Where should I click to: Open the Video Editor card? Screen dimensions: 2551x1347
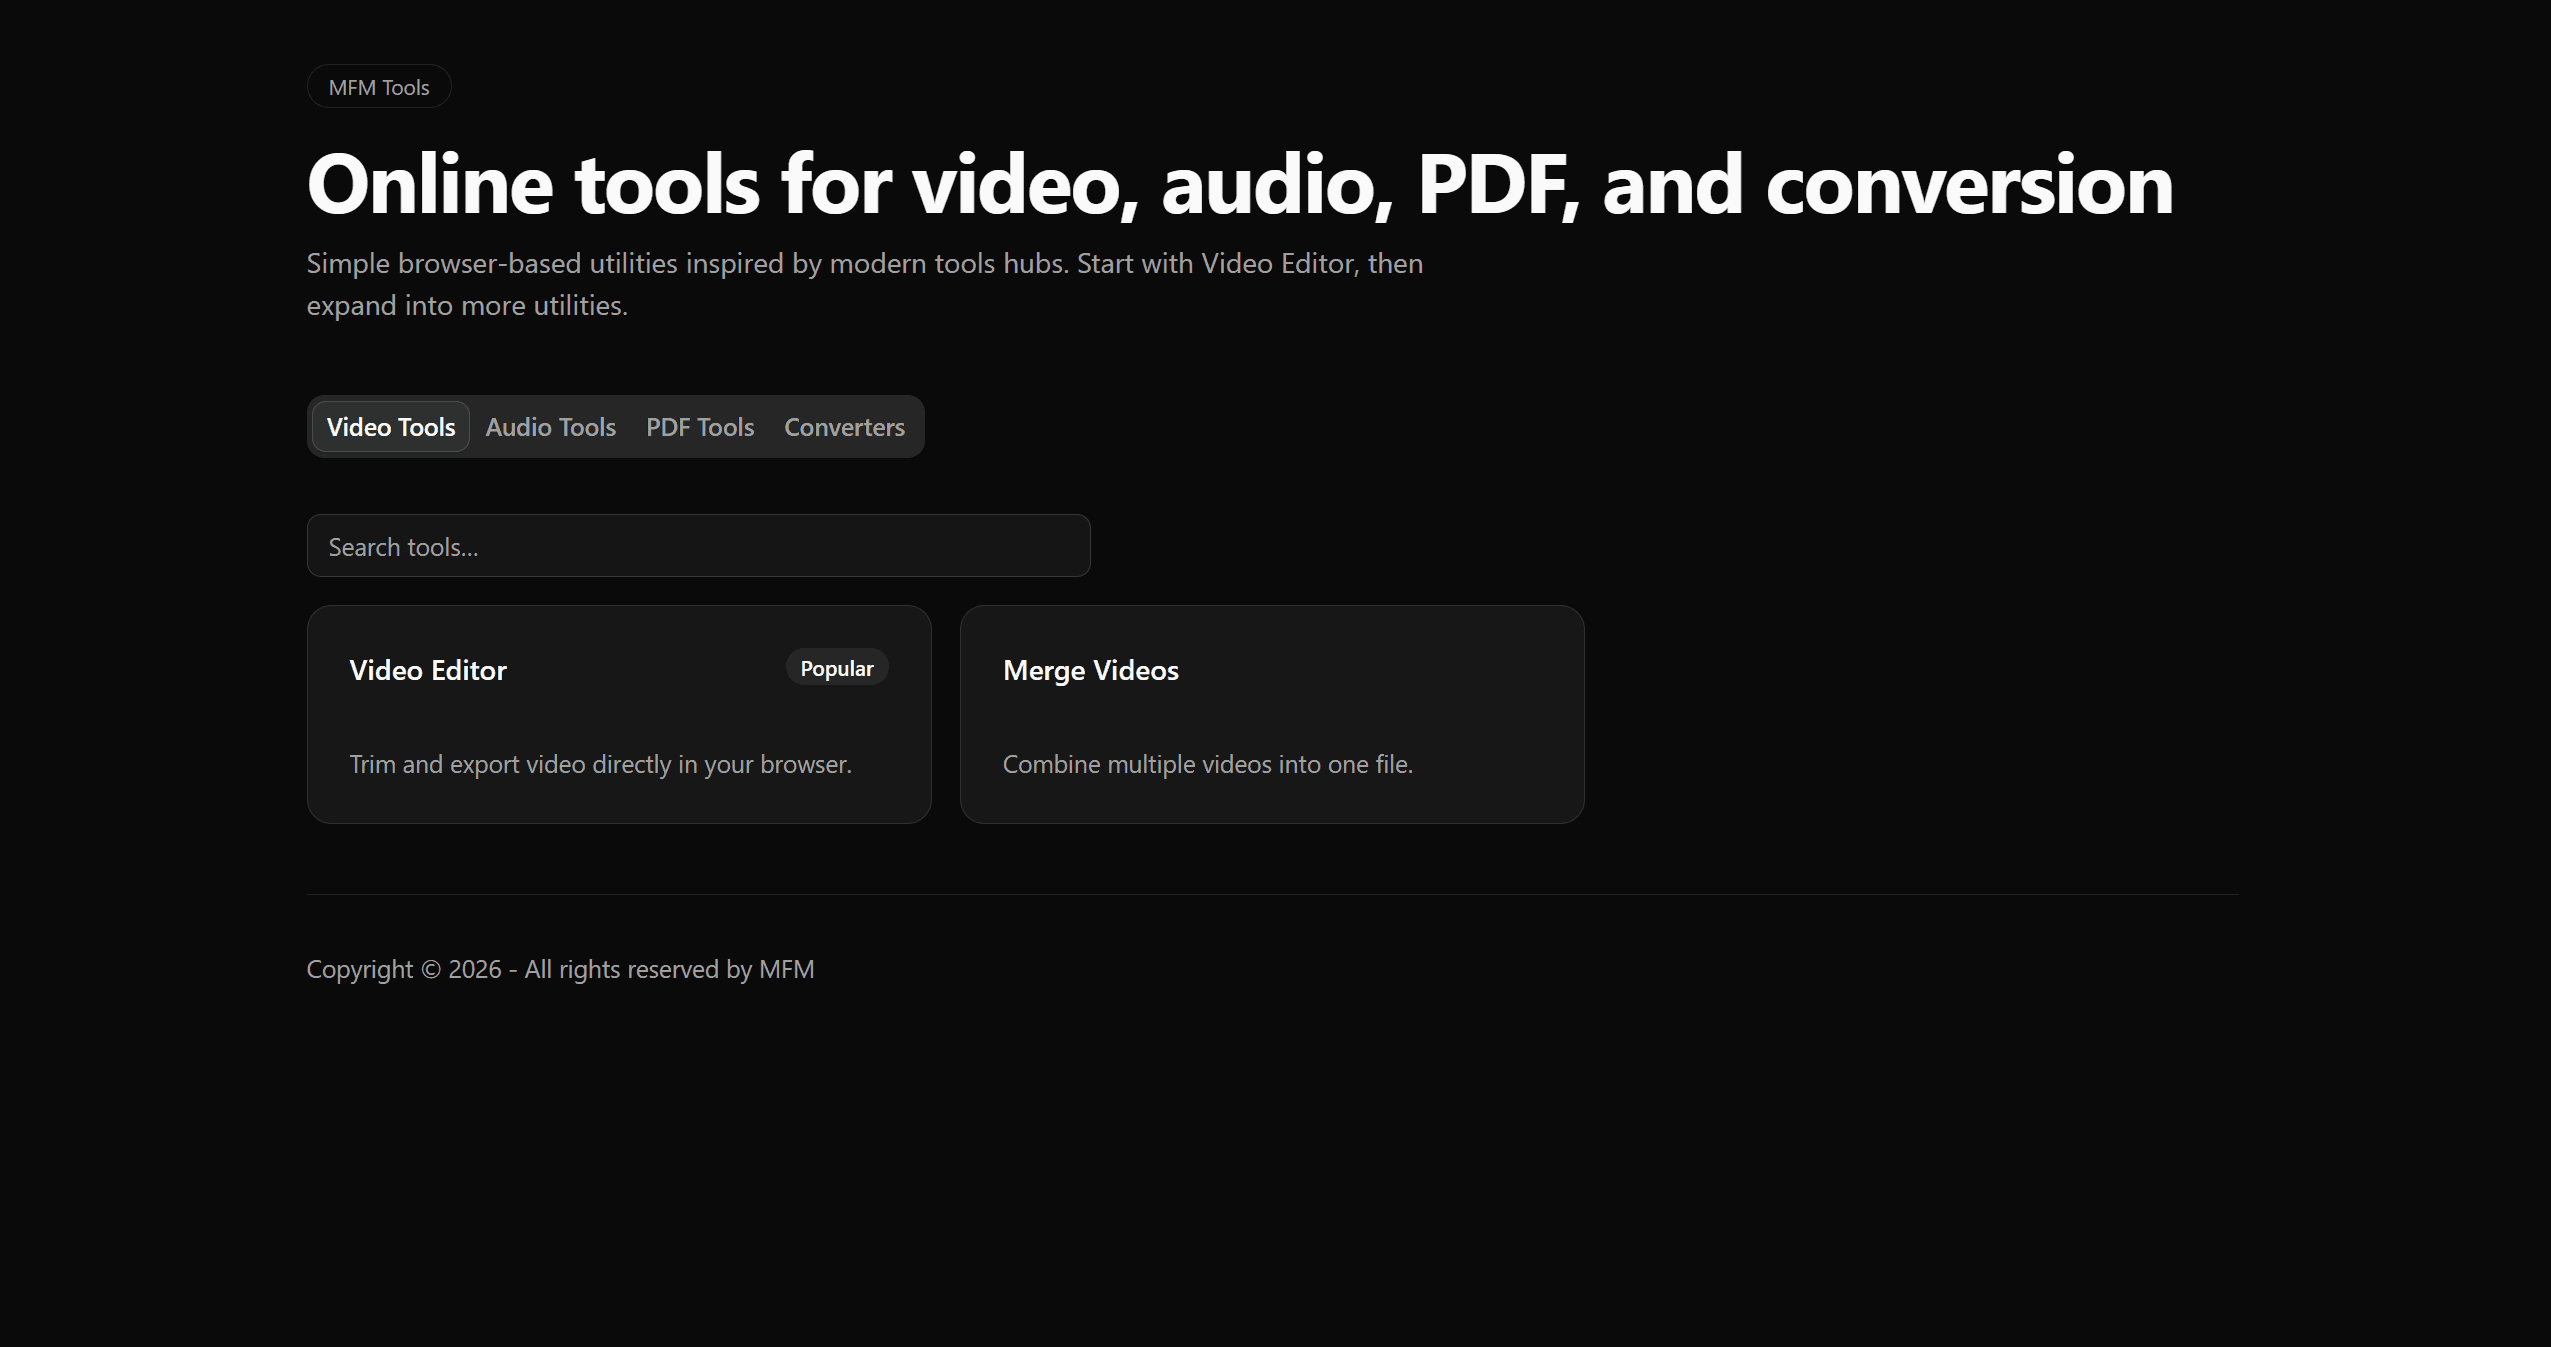coord(618,713)
